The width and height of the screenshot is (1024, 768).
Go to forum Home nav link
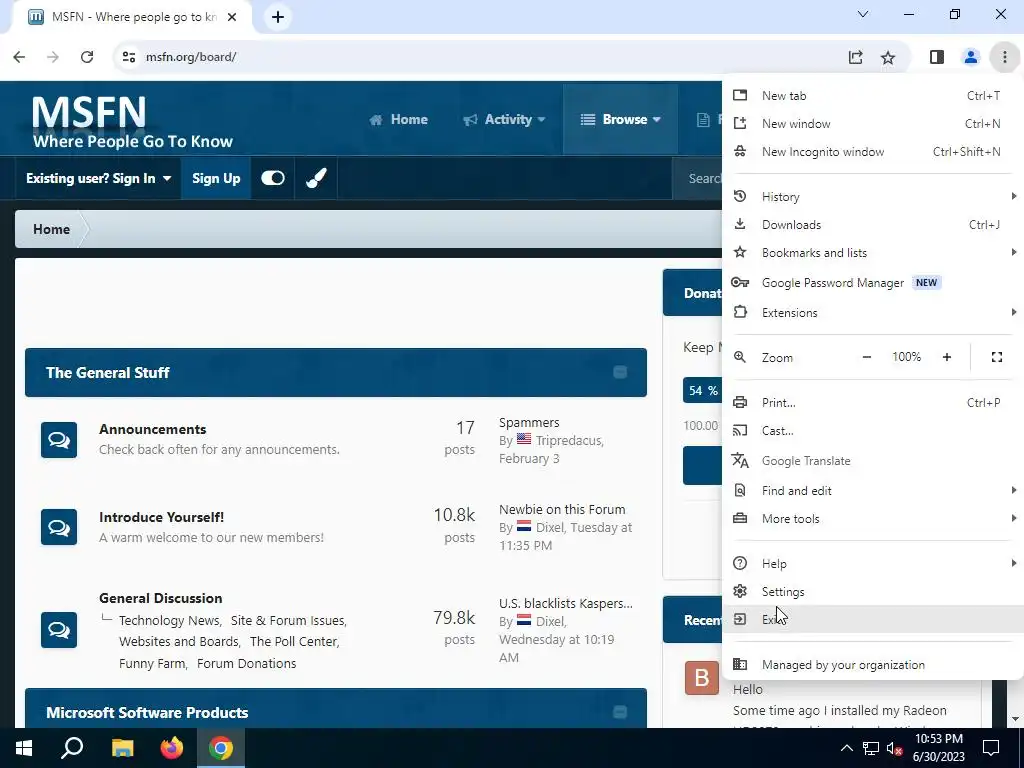(398, 120)
